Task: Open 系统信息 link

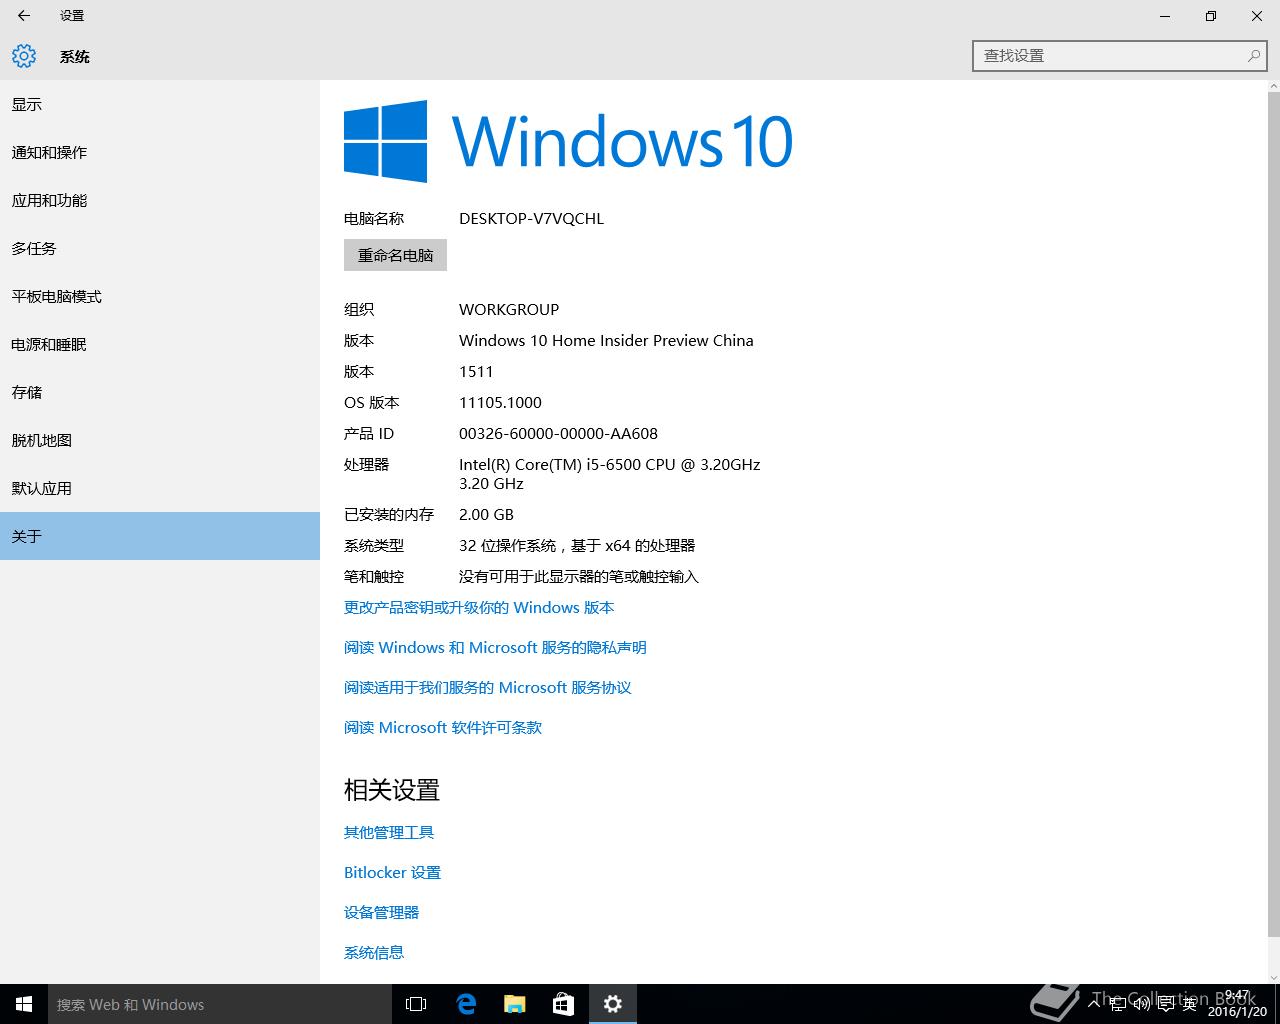Action: (x=374, y=952)
